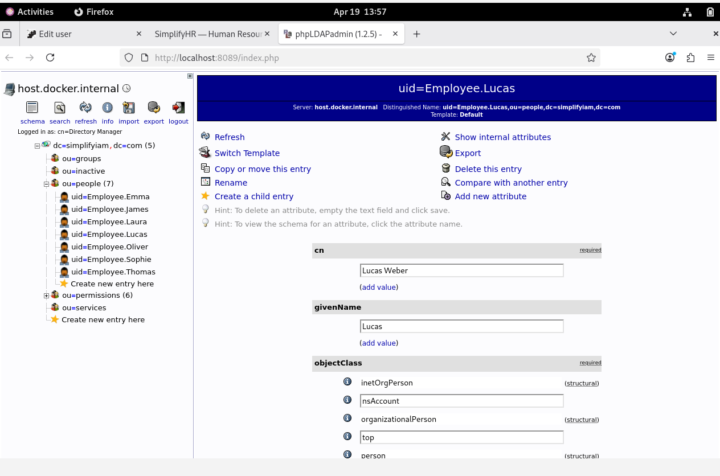Click the Show internal attributes icon

click(x=445, y=136)
